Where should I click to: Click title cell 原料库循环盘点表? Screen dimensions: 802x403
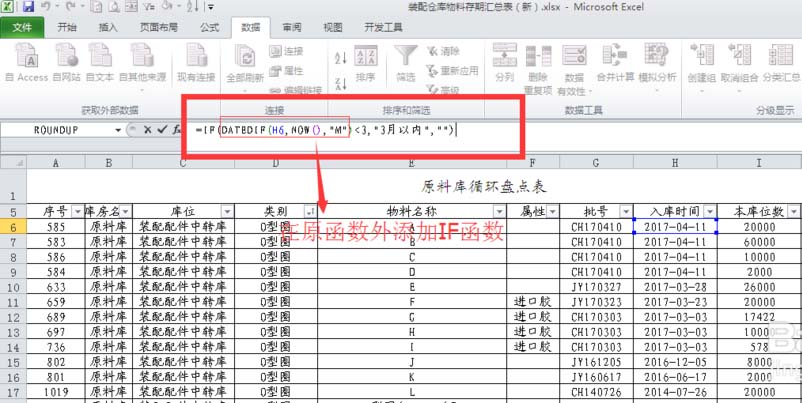pyautogui.click(x=484, y=187)
